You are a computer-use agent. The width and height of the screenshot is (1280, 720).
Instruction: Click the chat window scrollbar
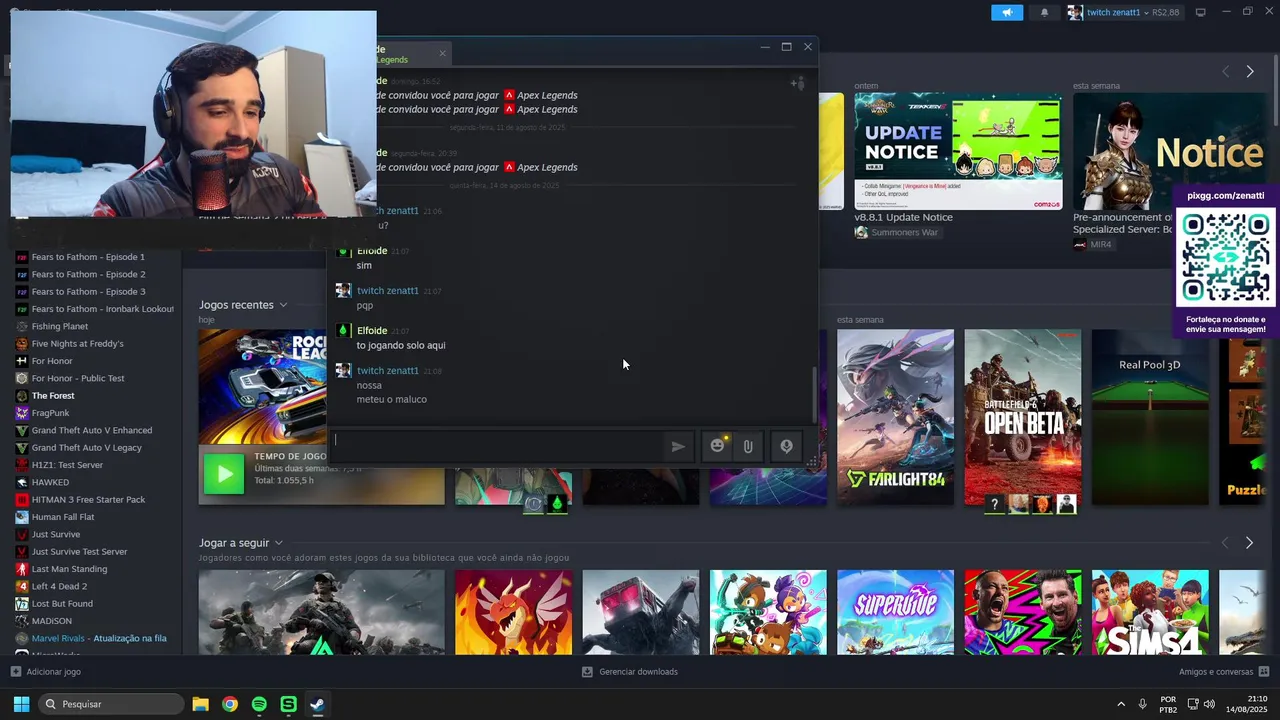(x=813, y=393)
